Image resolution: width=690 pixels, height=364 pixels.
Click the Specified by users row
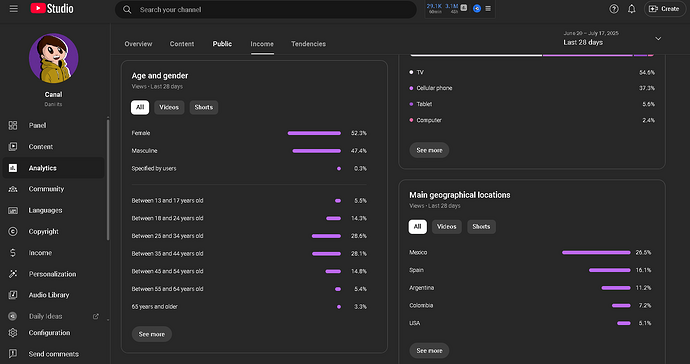pos(249,169)
